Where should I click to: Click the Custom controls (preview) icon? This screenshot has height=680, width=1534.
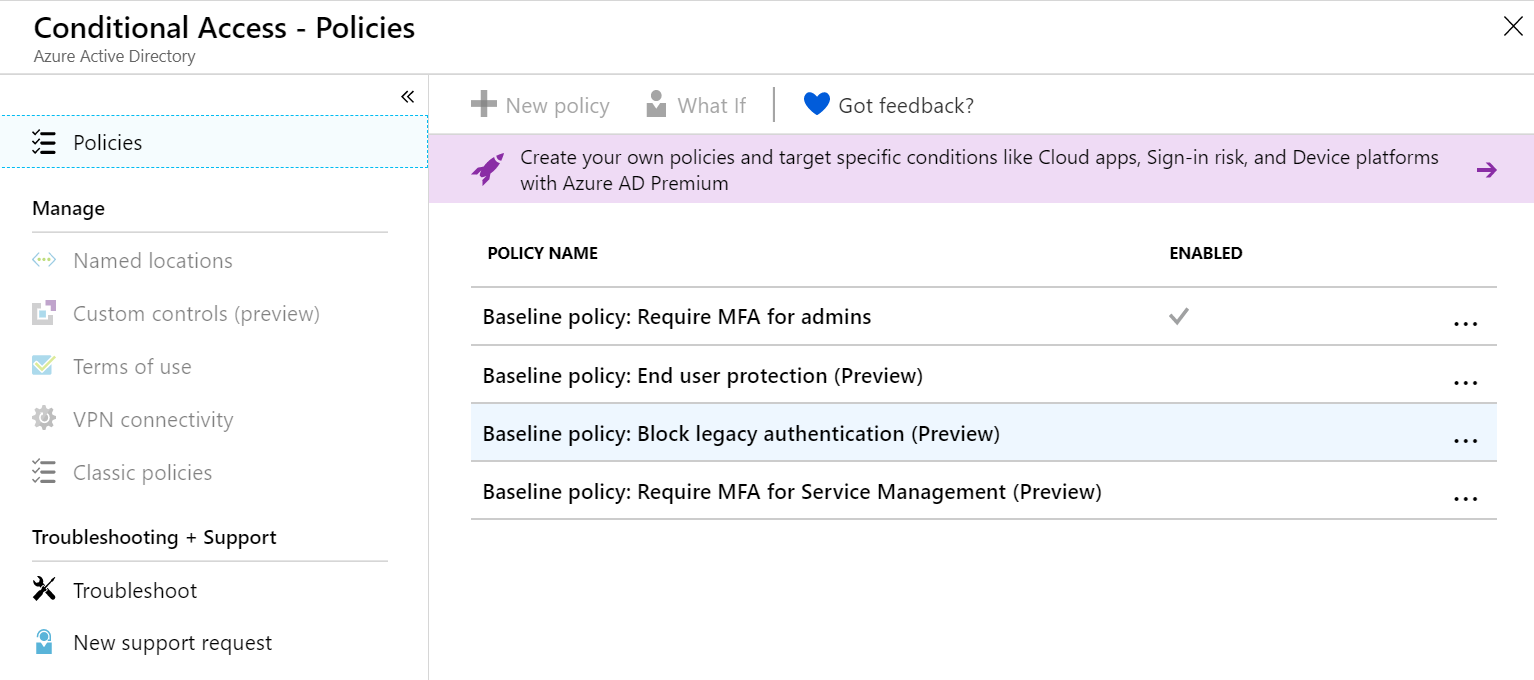click(43, 314)
